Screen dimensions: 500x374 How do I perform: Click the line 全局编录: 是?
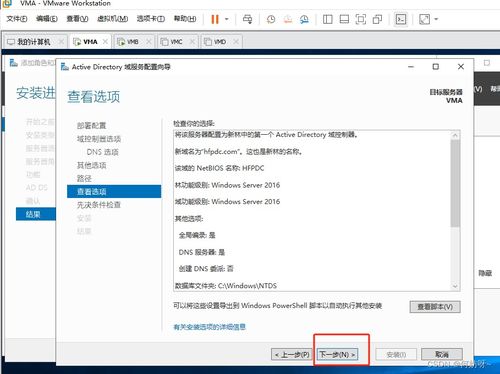197,235
